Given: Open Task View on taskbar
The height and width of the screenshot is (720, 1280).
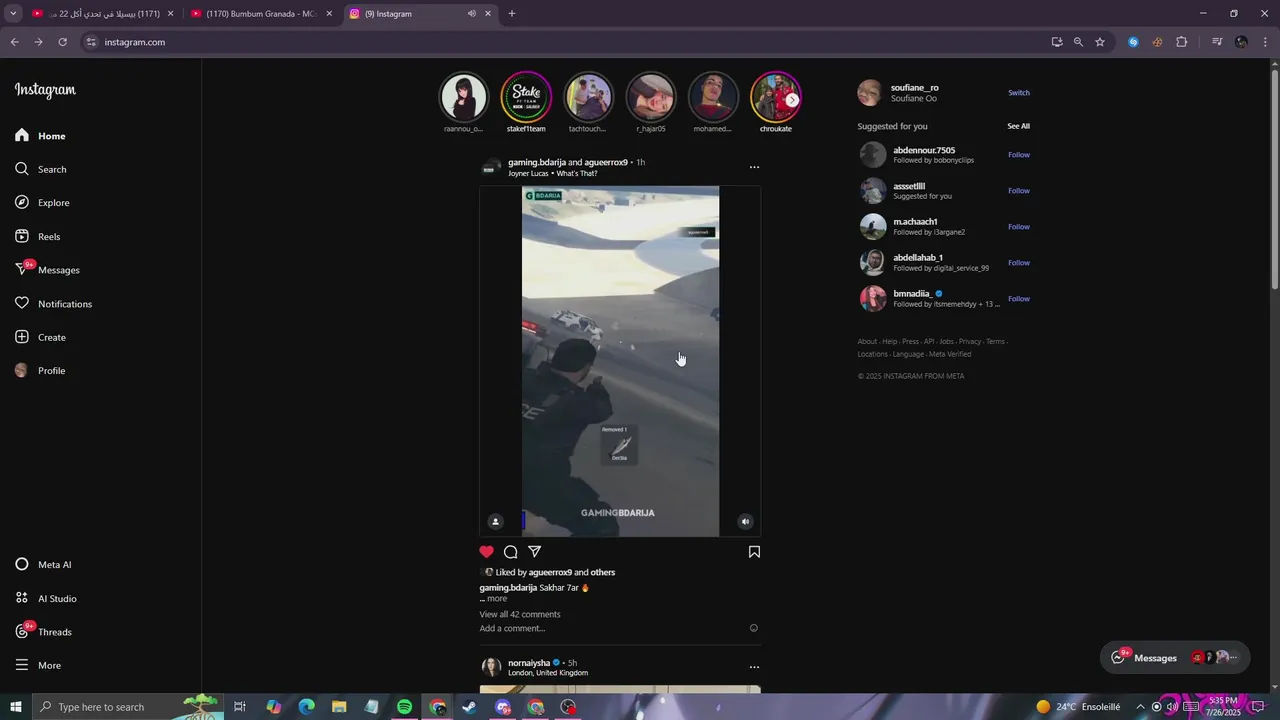Looking at the screenshot, I should pos(240,707).
